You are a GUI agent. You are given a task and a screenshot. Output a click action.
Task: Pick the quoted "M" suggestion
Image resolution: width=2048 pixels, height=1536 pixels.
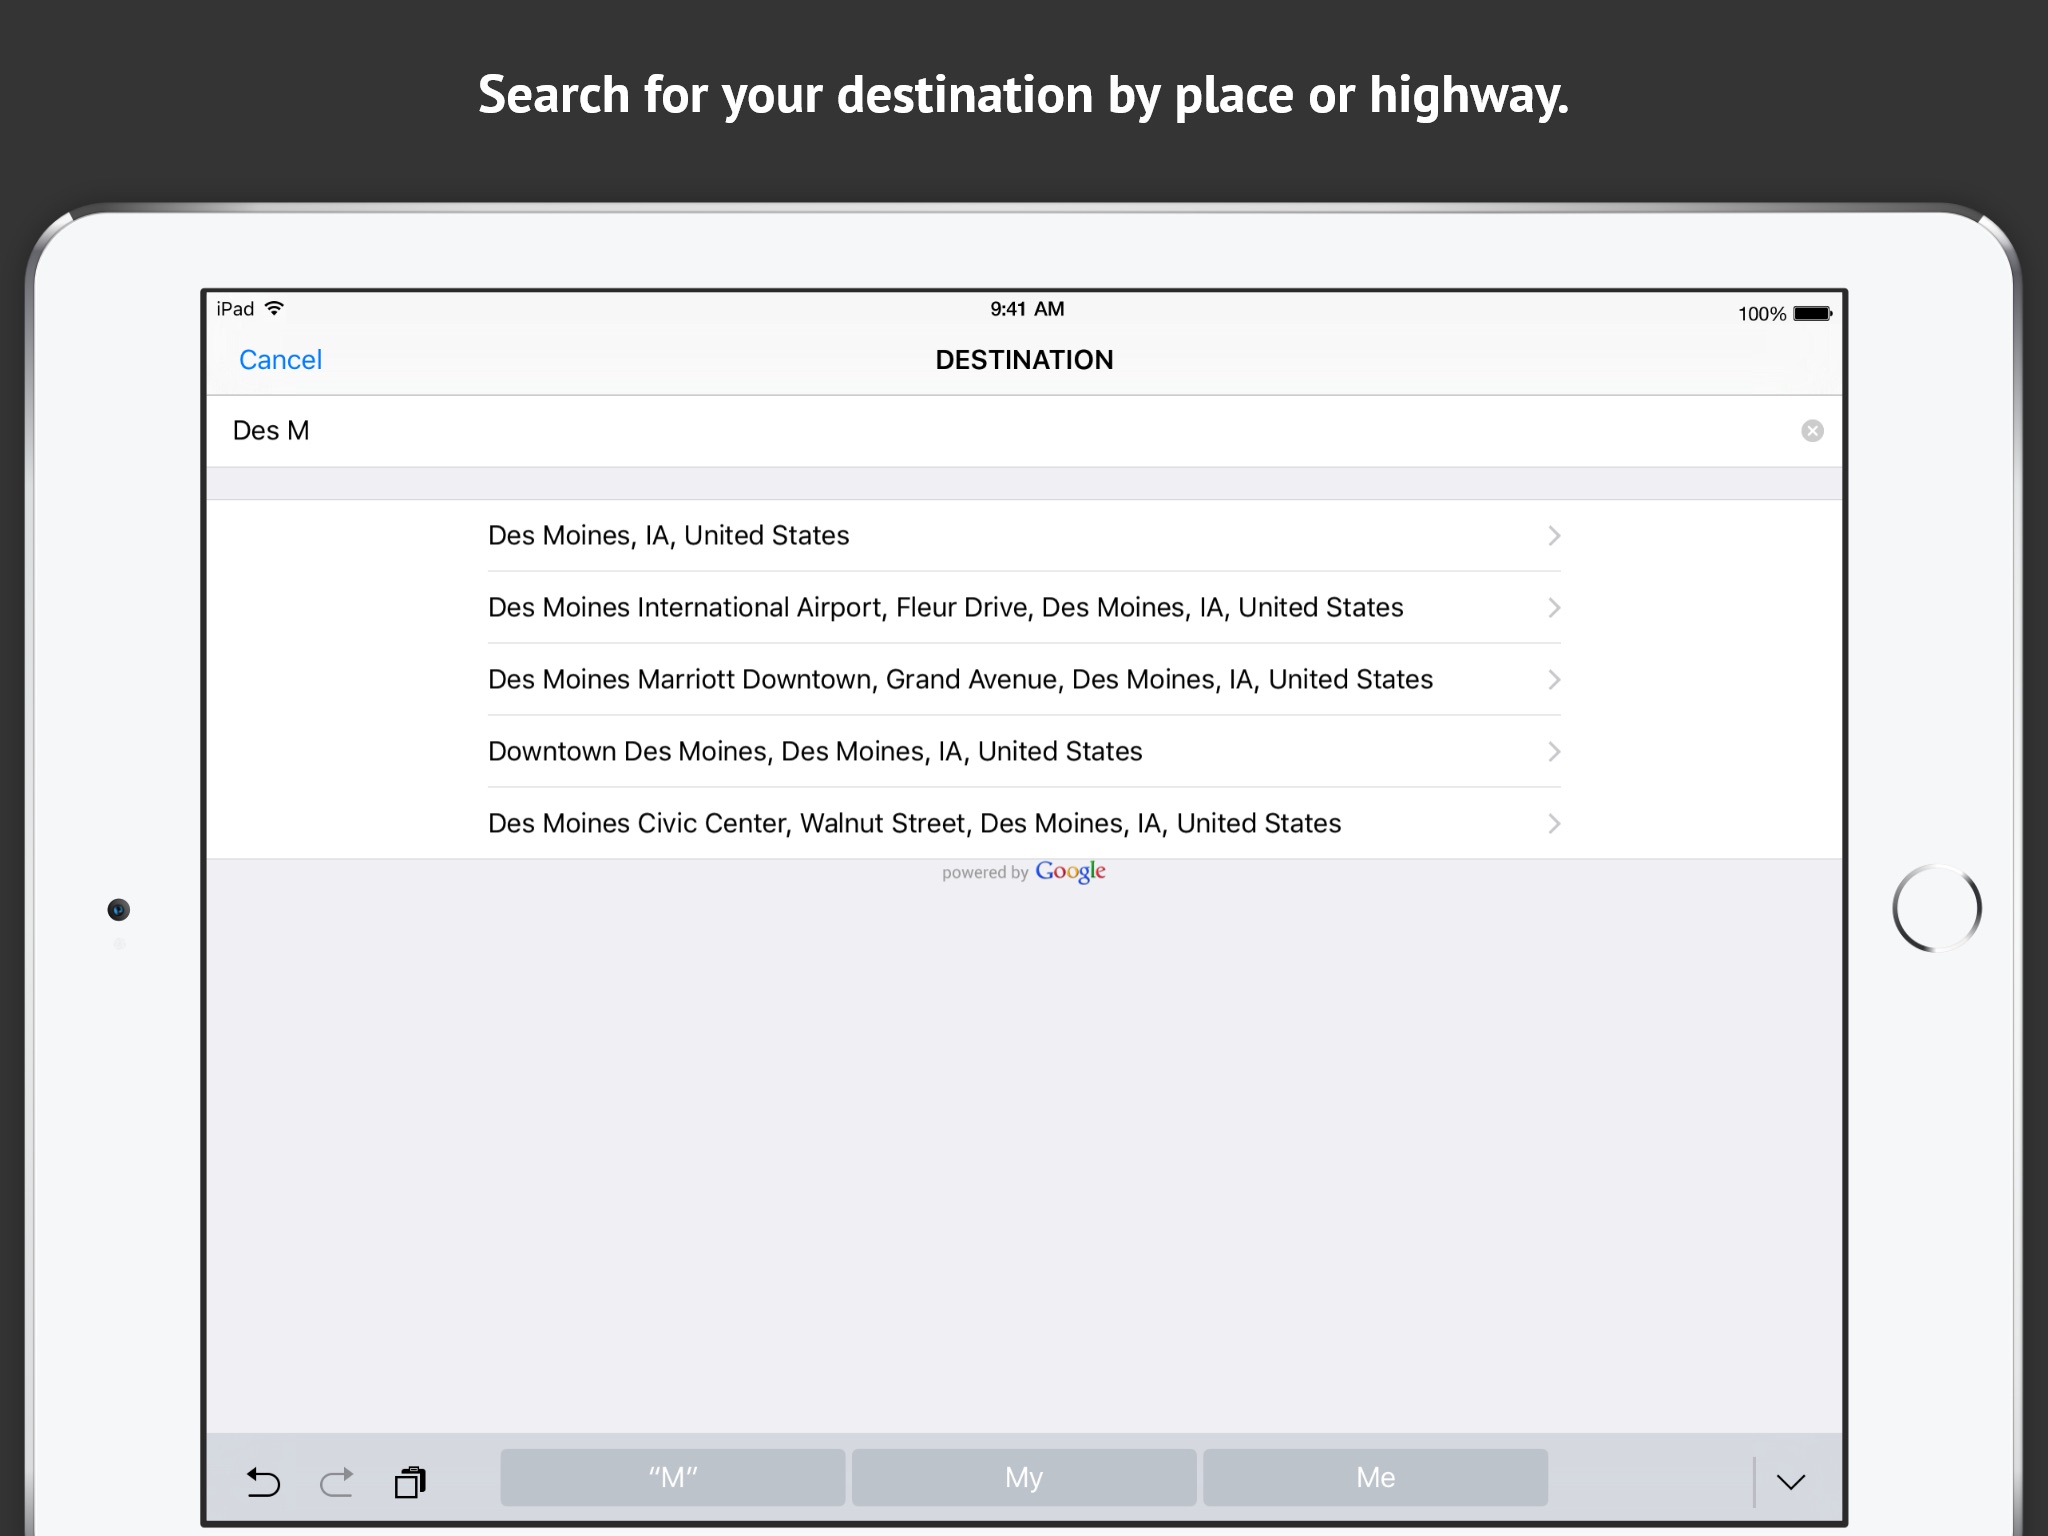673,1477
